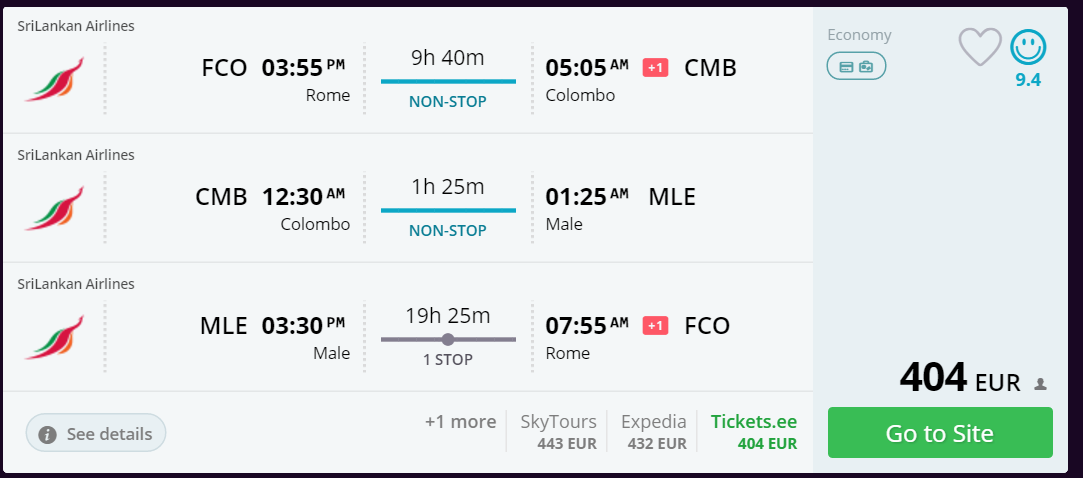
Task: Select the Rome to Colombo flight row
Action: click(408, 70)
